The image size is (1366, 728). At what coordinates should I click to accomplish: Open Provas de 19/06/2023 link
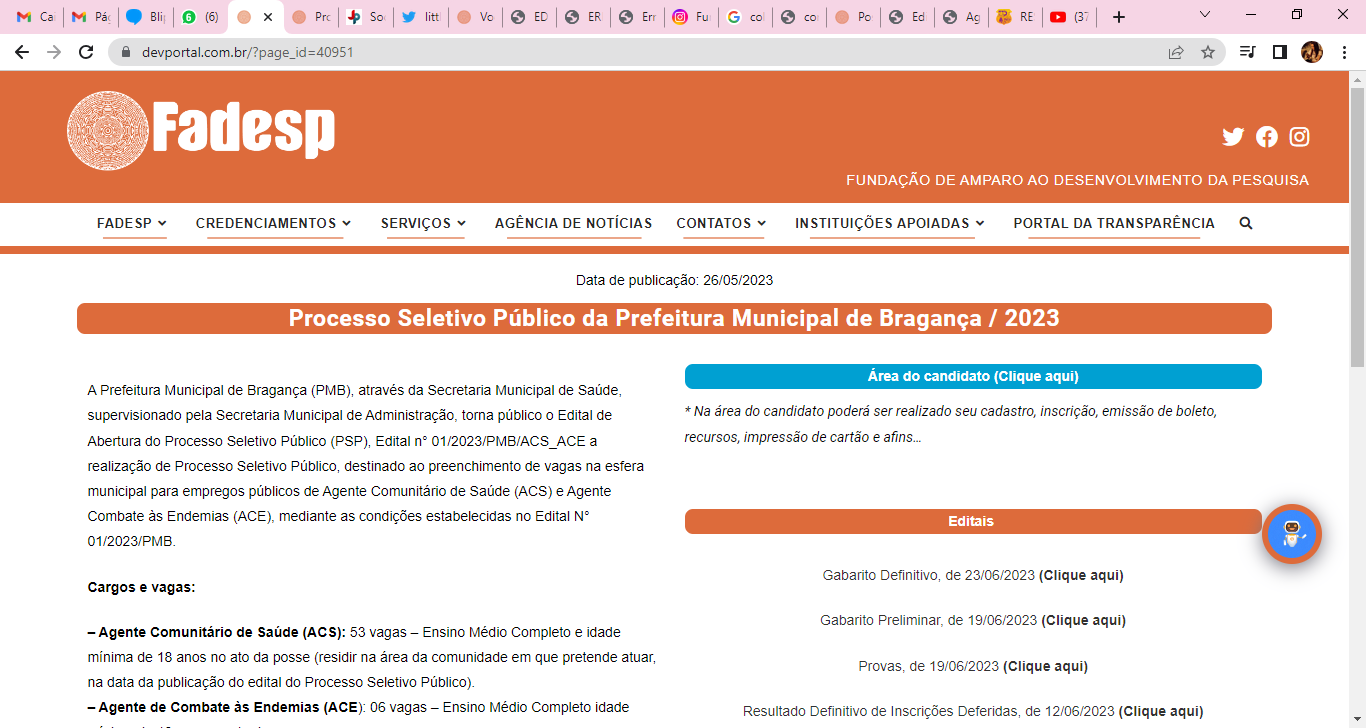[x=1045, y=666]
